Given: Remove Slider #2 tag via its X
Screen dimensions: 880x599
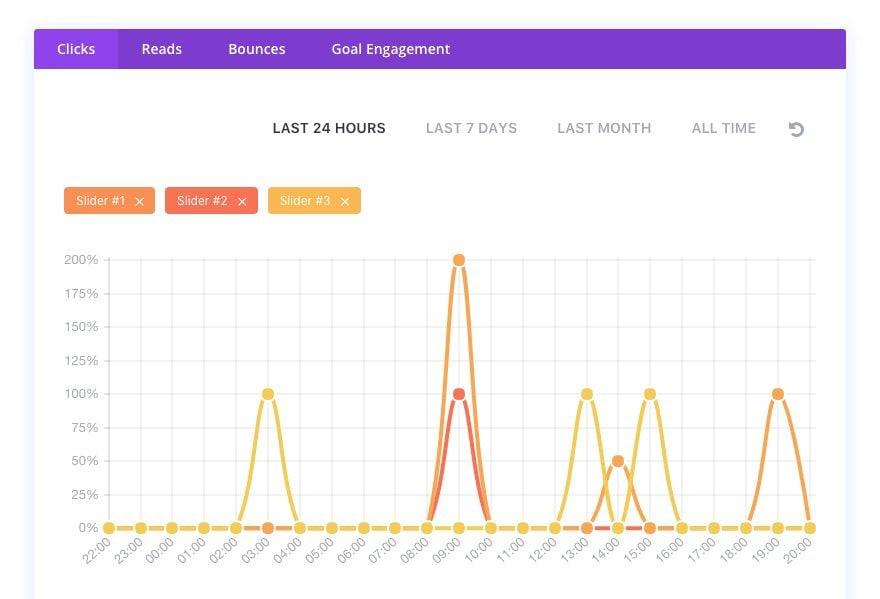Looking at the screenshot, I should pyautogui.click(x=242, y=202).
